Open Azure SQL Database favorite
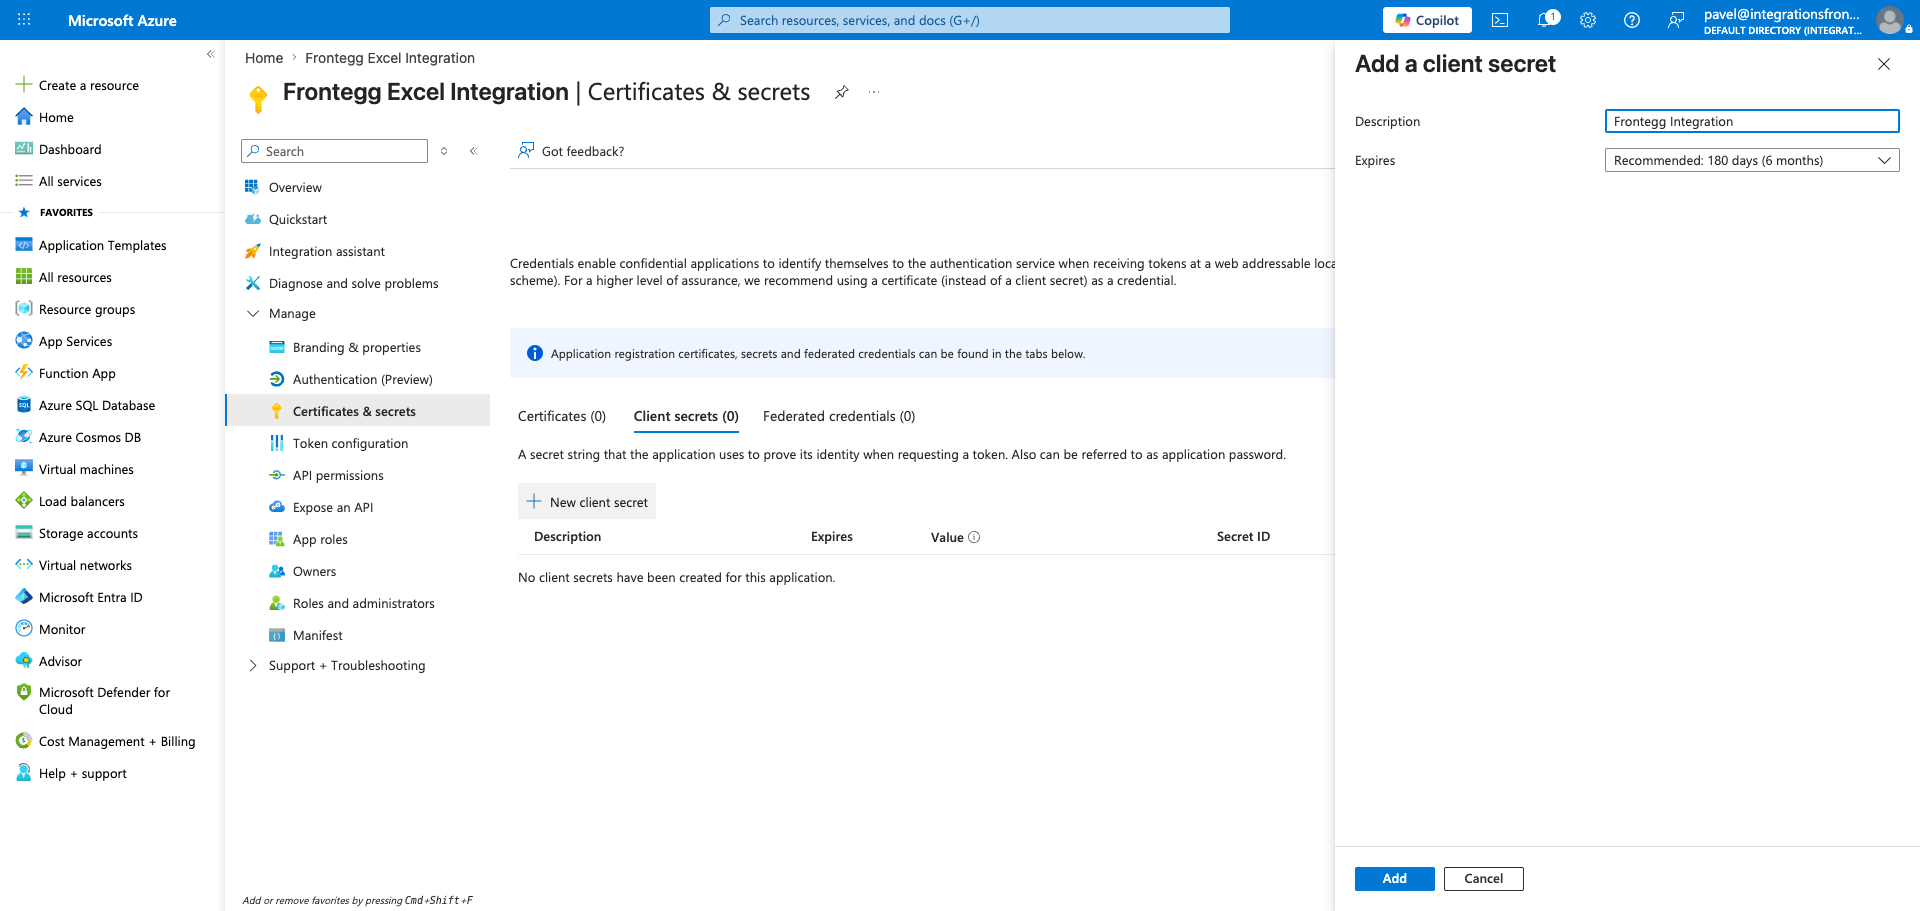Image resolution: width=1920 pixels, height=911 pixels. click(97, 405)
